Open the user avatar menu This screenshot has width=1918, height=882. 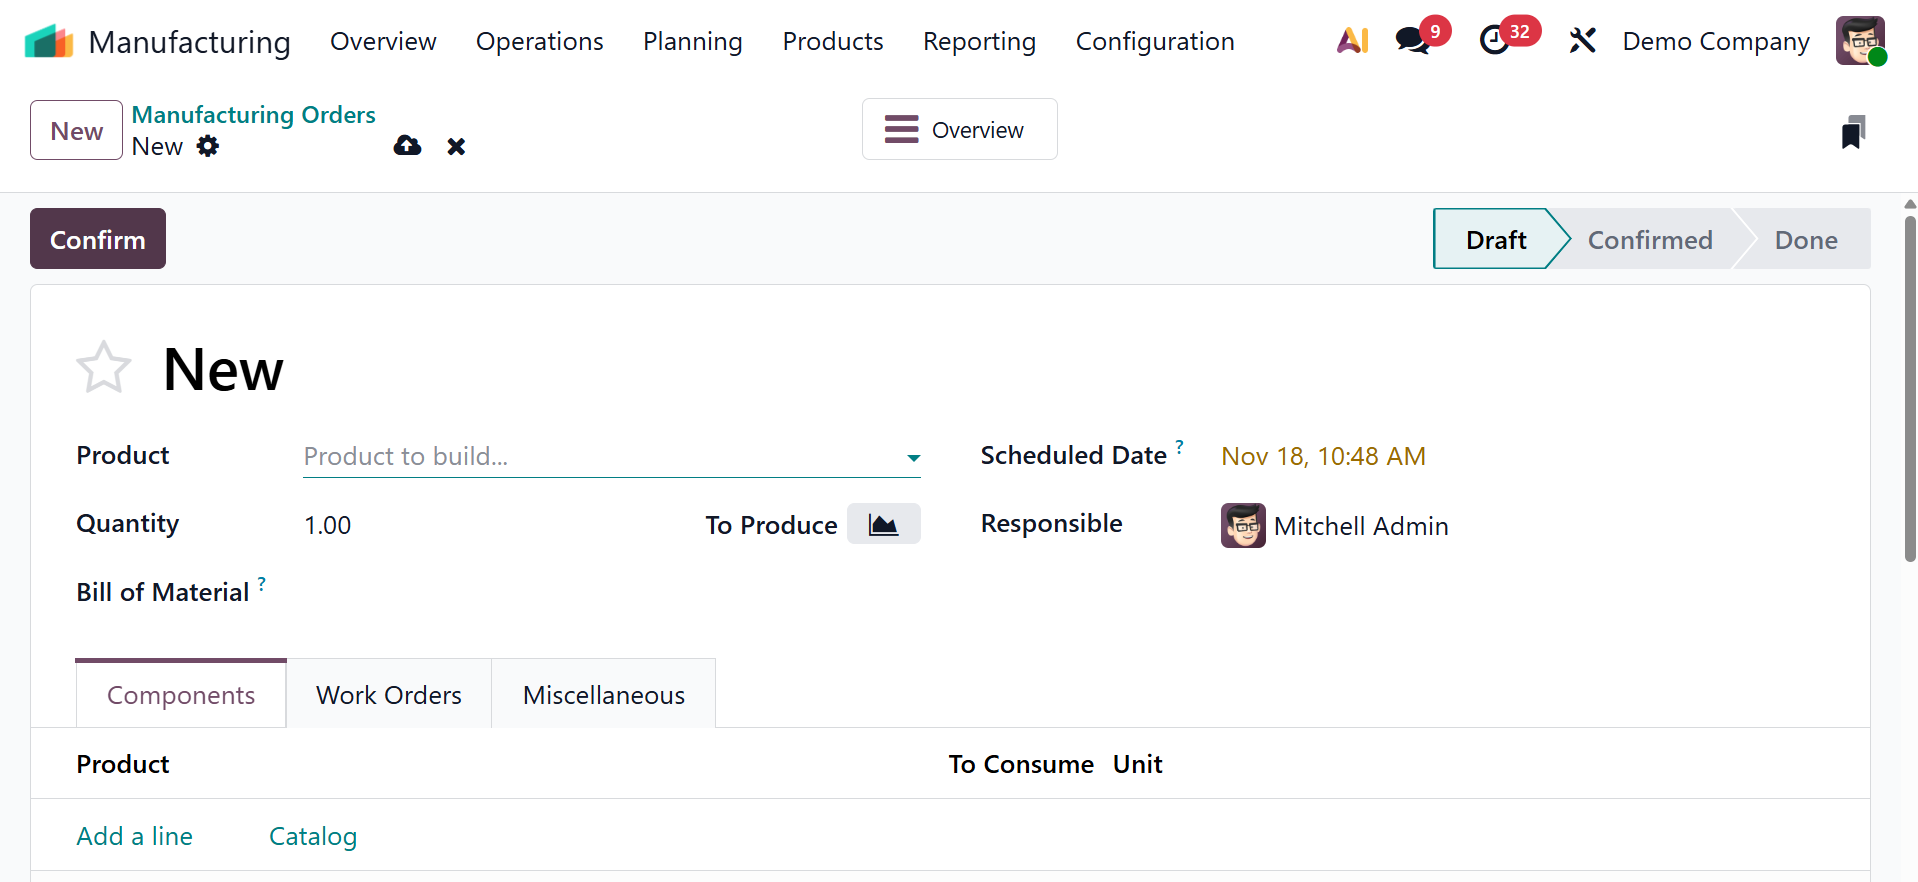(1860, 41)
